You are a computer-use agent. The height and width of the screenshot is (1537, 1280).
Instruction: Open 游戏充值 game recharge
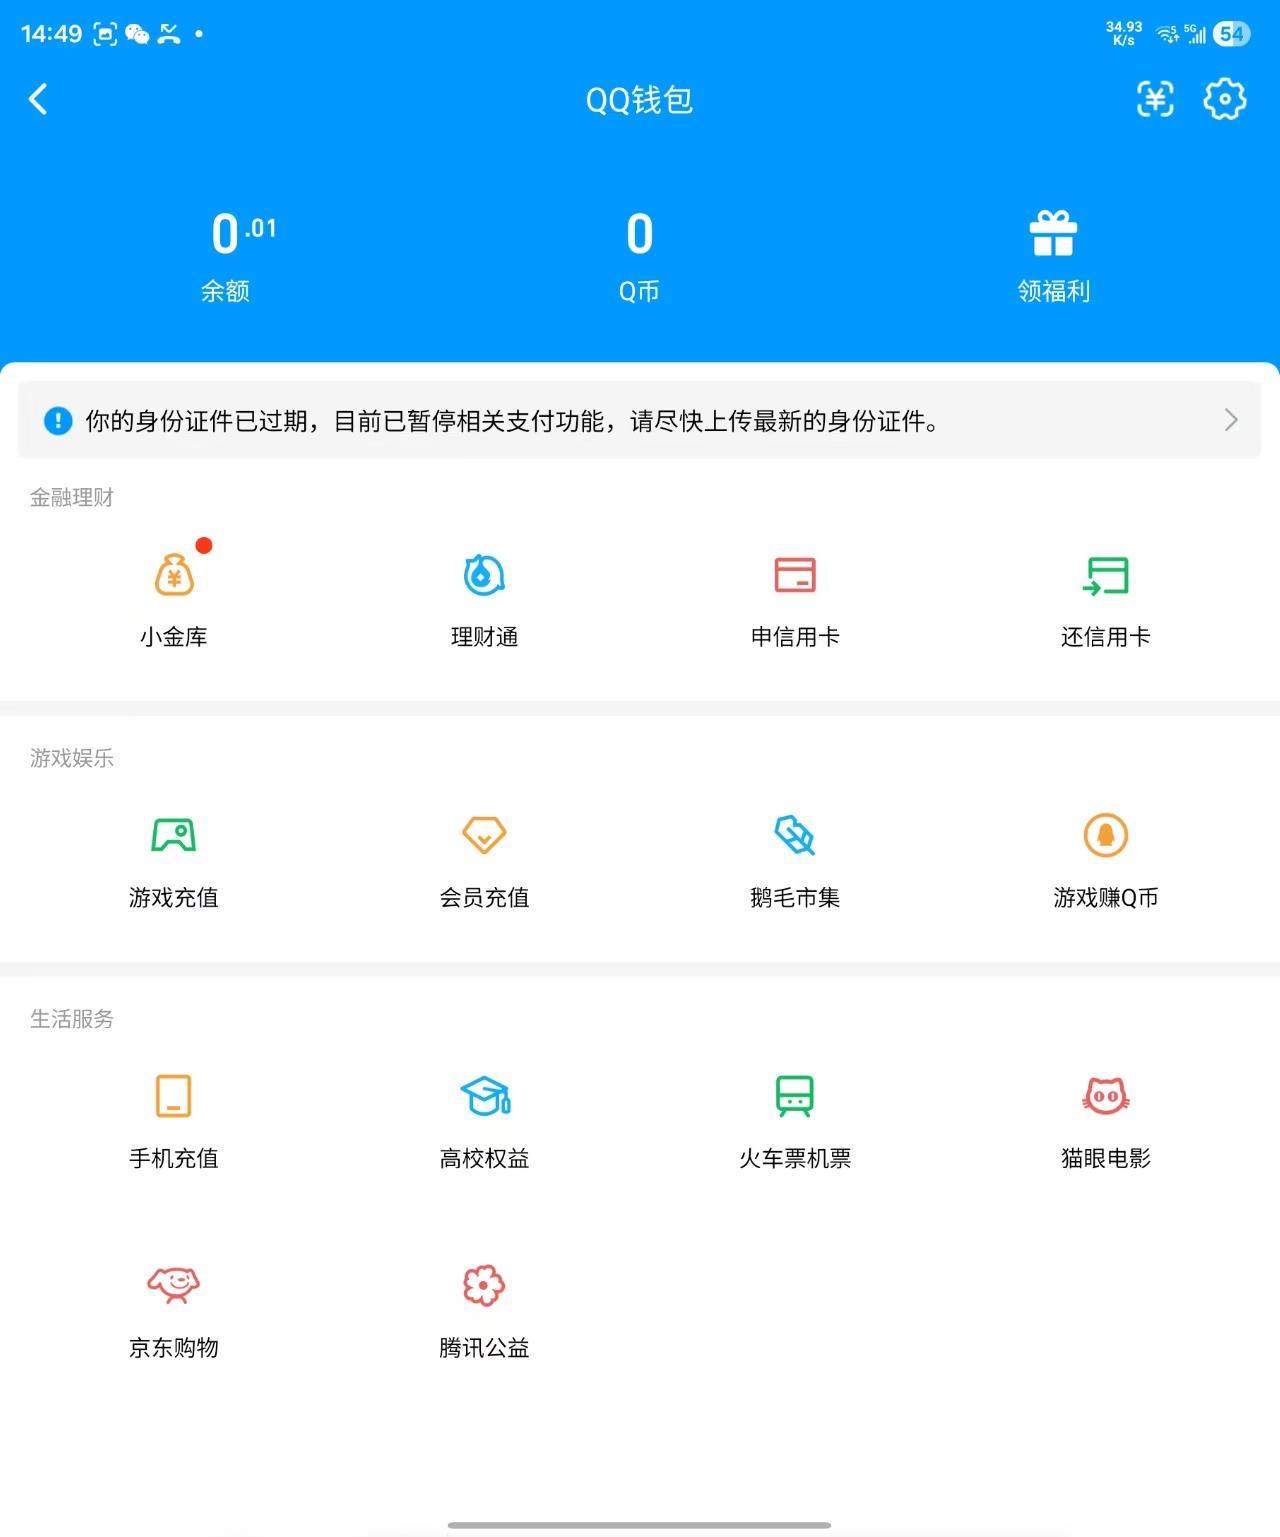(174, 858)
